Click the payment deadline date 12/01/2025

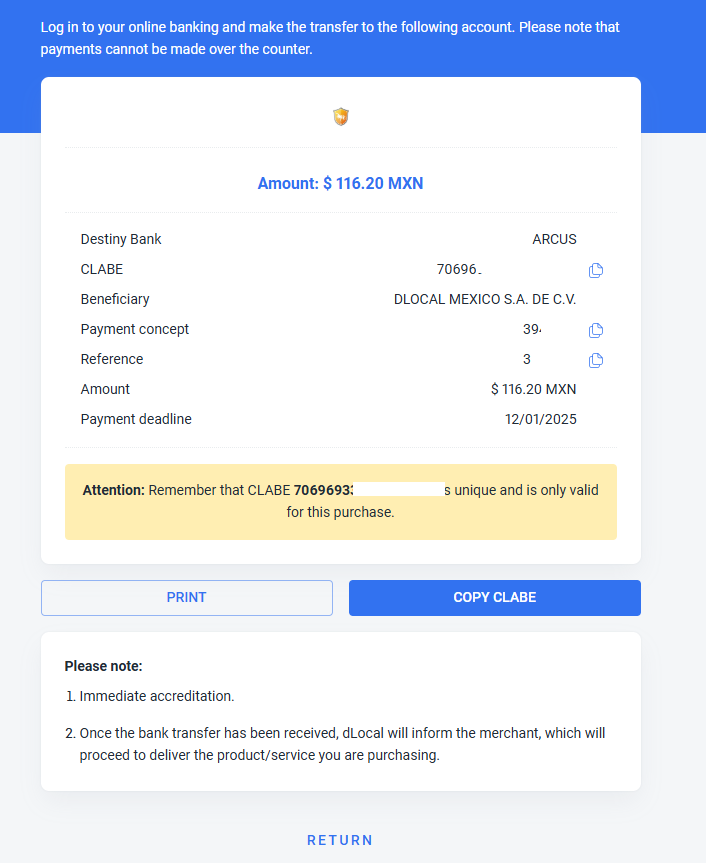coord(540,419)
